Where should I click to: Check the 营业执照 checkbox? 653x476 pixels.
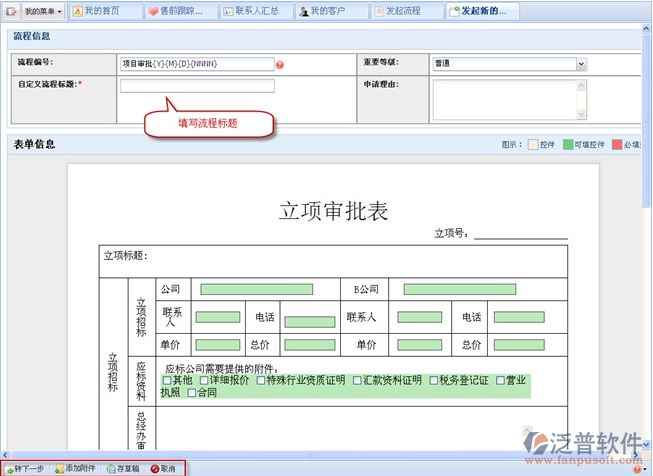[501, 380]
